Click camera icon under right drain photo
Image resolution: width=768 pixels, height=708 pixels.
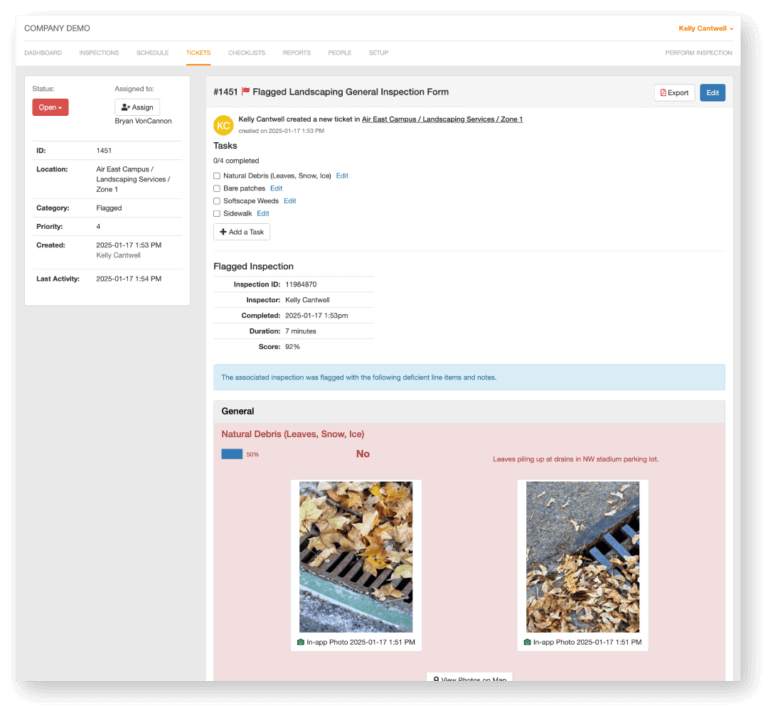(527, 642)
